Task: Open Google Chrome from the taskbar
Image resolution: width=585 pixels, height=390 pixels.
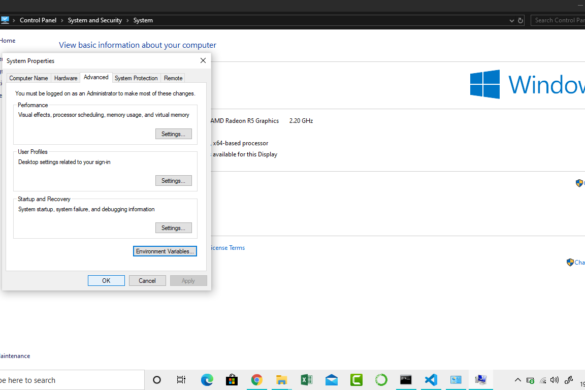Action: click(257, 380)
